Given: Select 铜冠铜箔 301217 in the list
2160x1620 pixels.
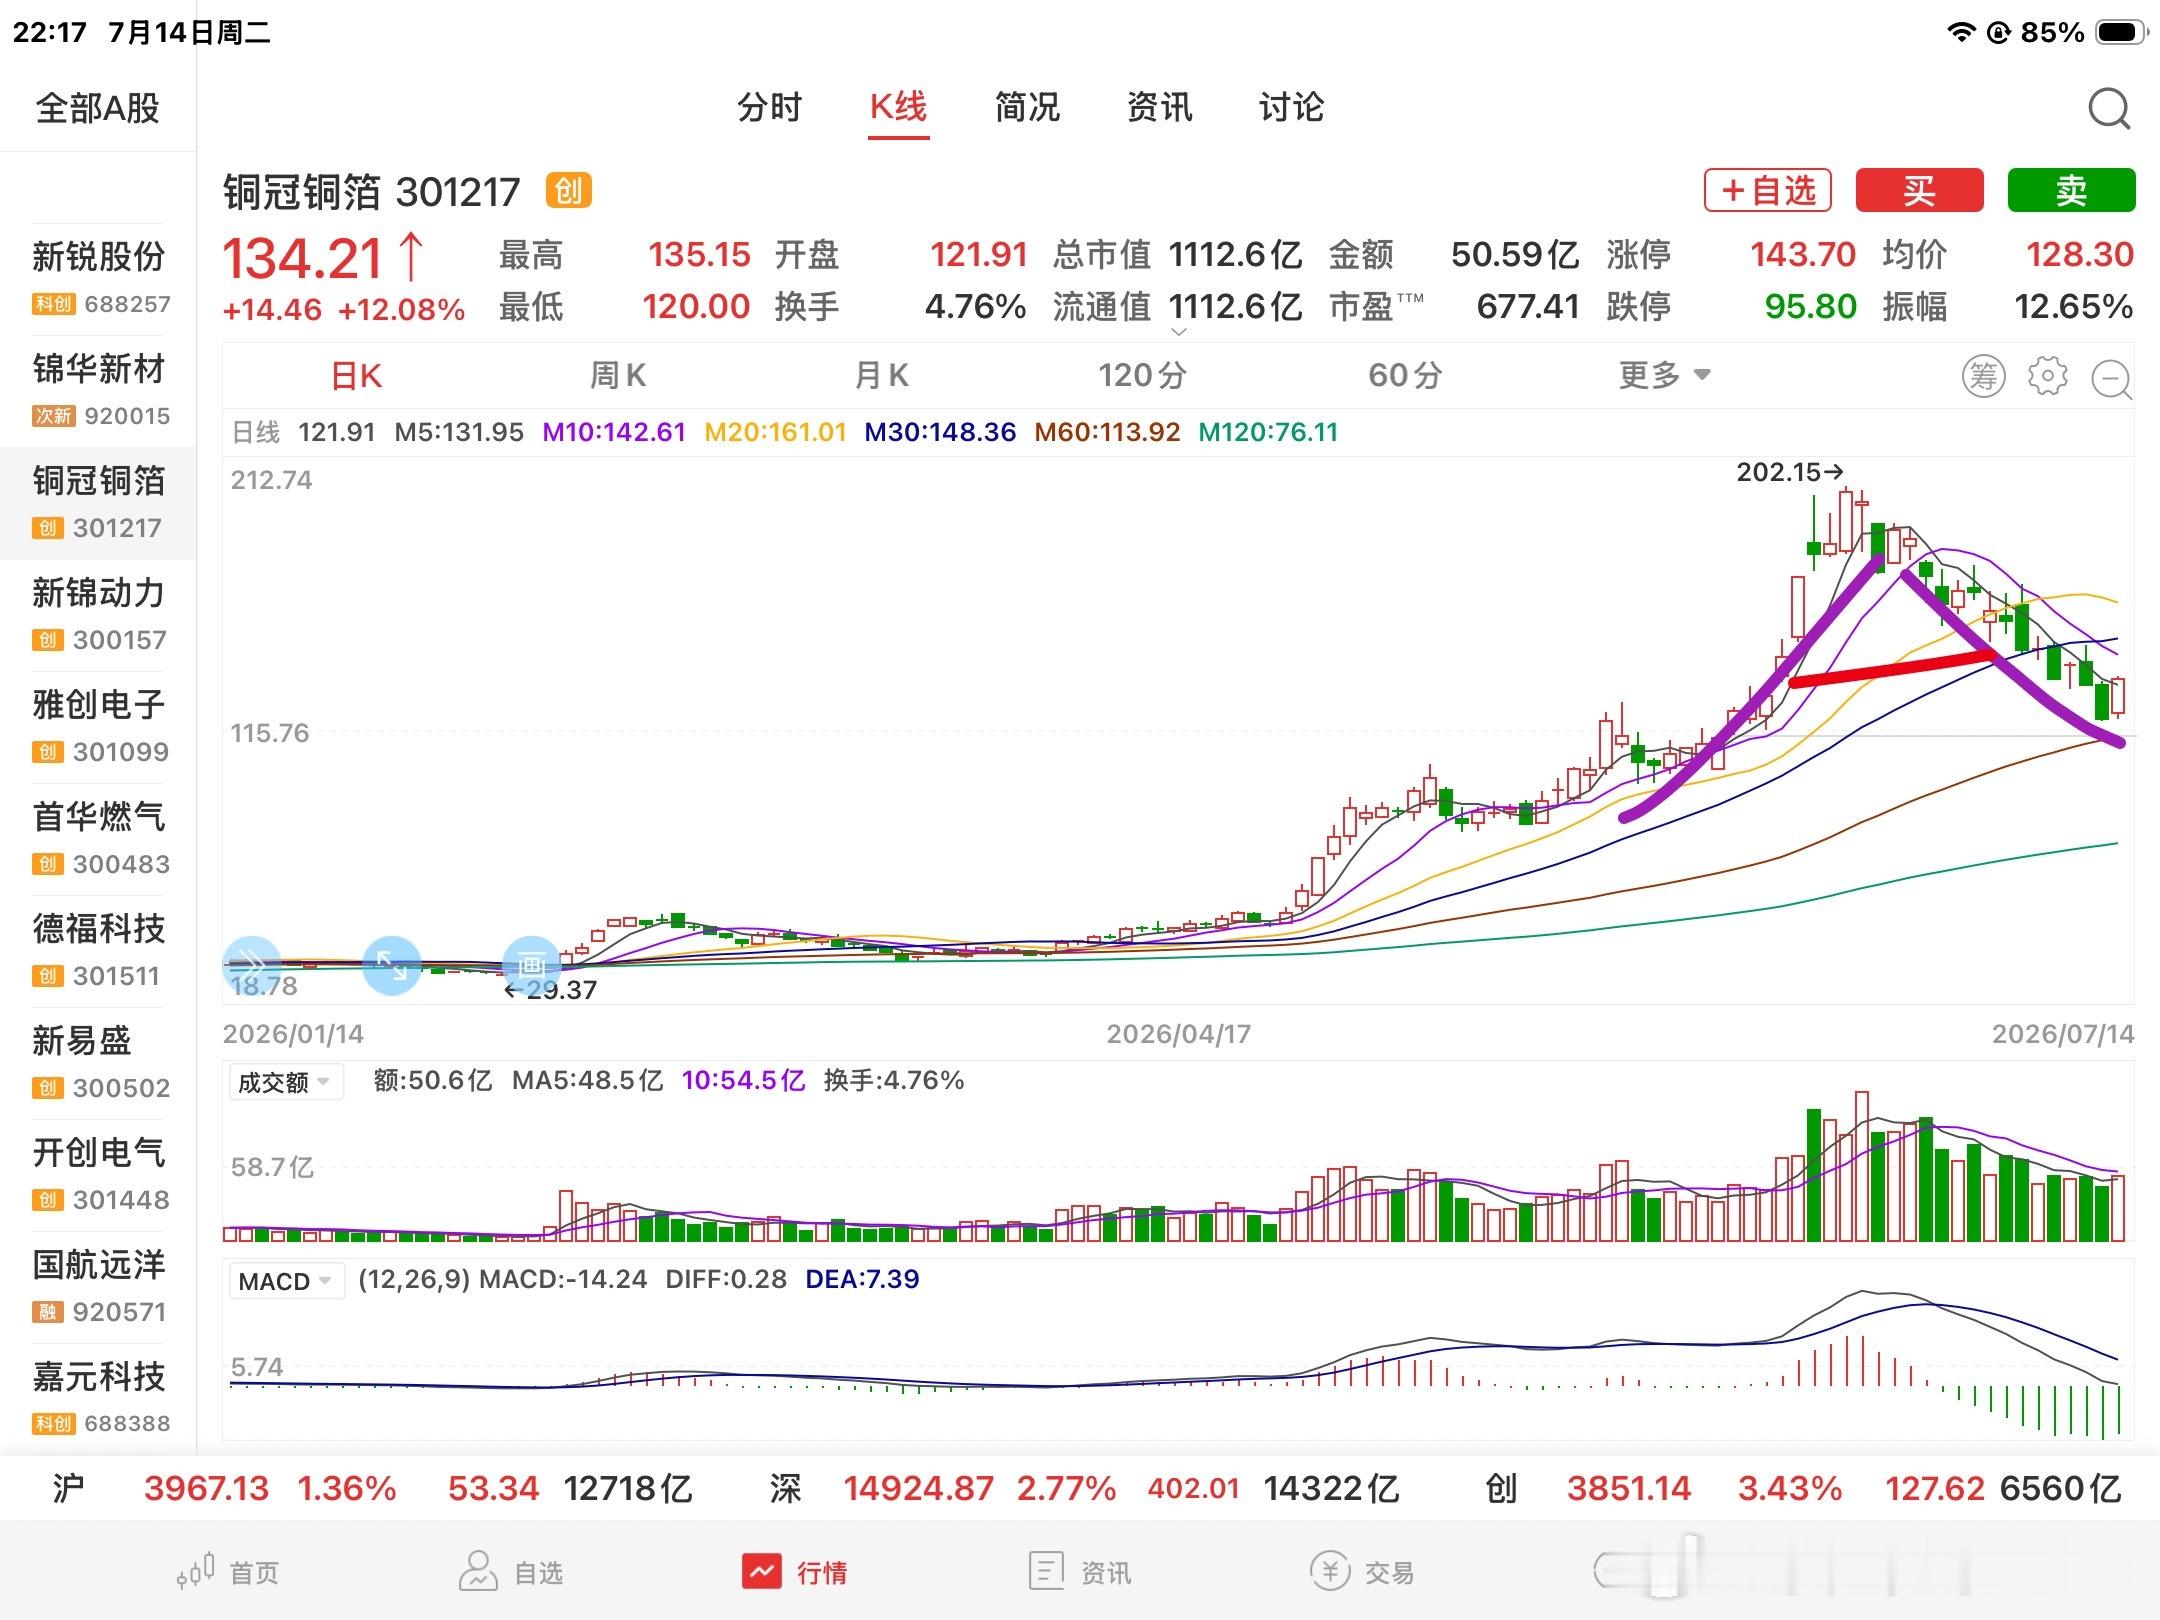Looking at the screenshot, I should point(98,502).
